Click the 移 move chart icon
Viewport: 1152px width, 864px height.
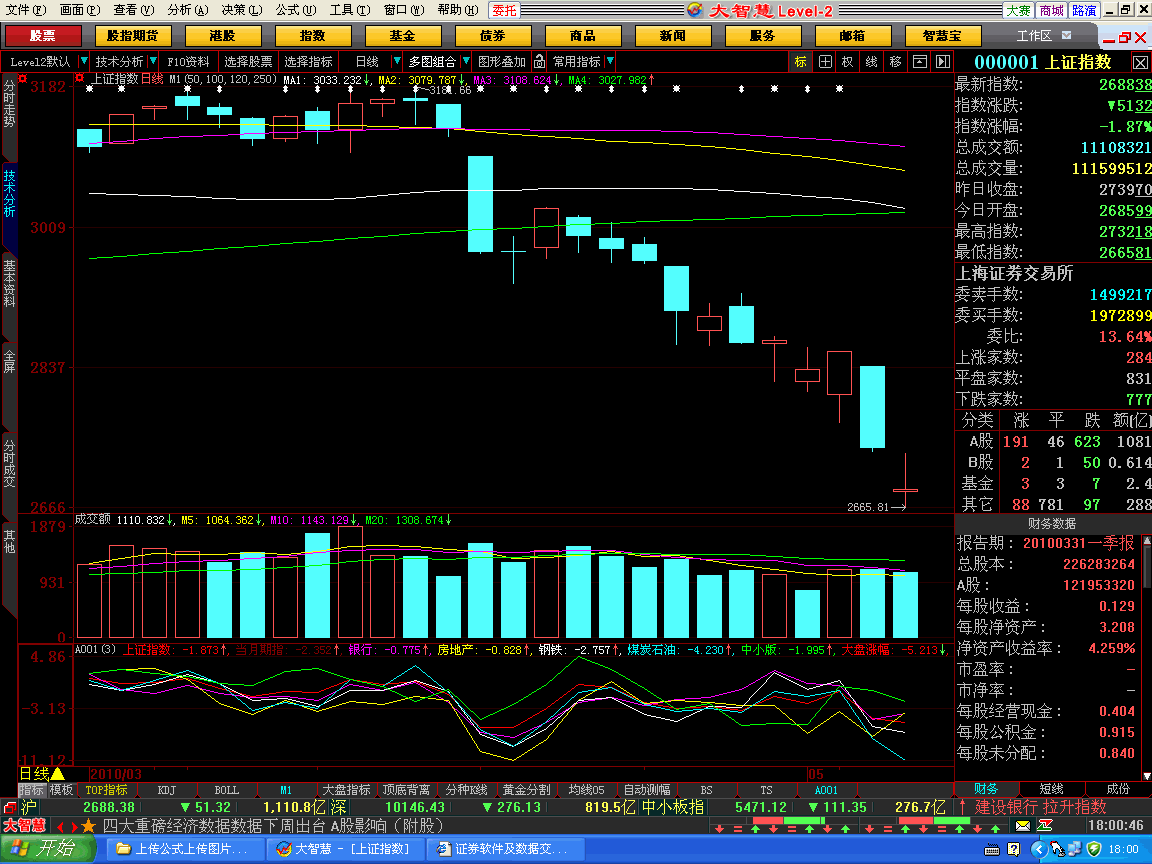[895, 62]
